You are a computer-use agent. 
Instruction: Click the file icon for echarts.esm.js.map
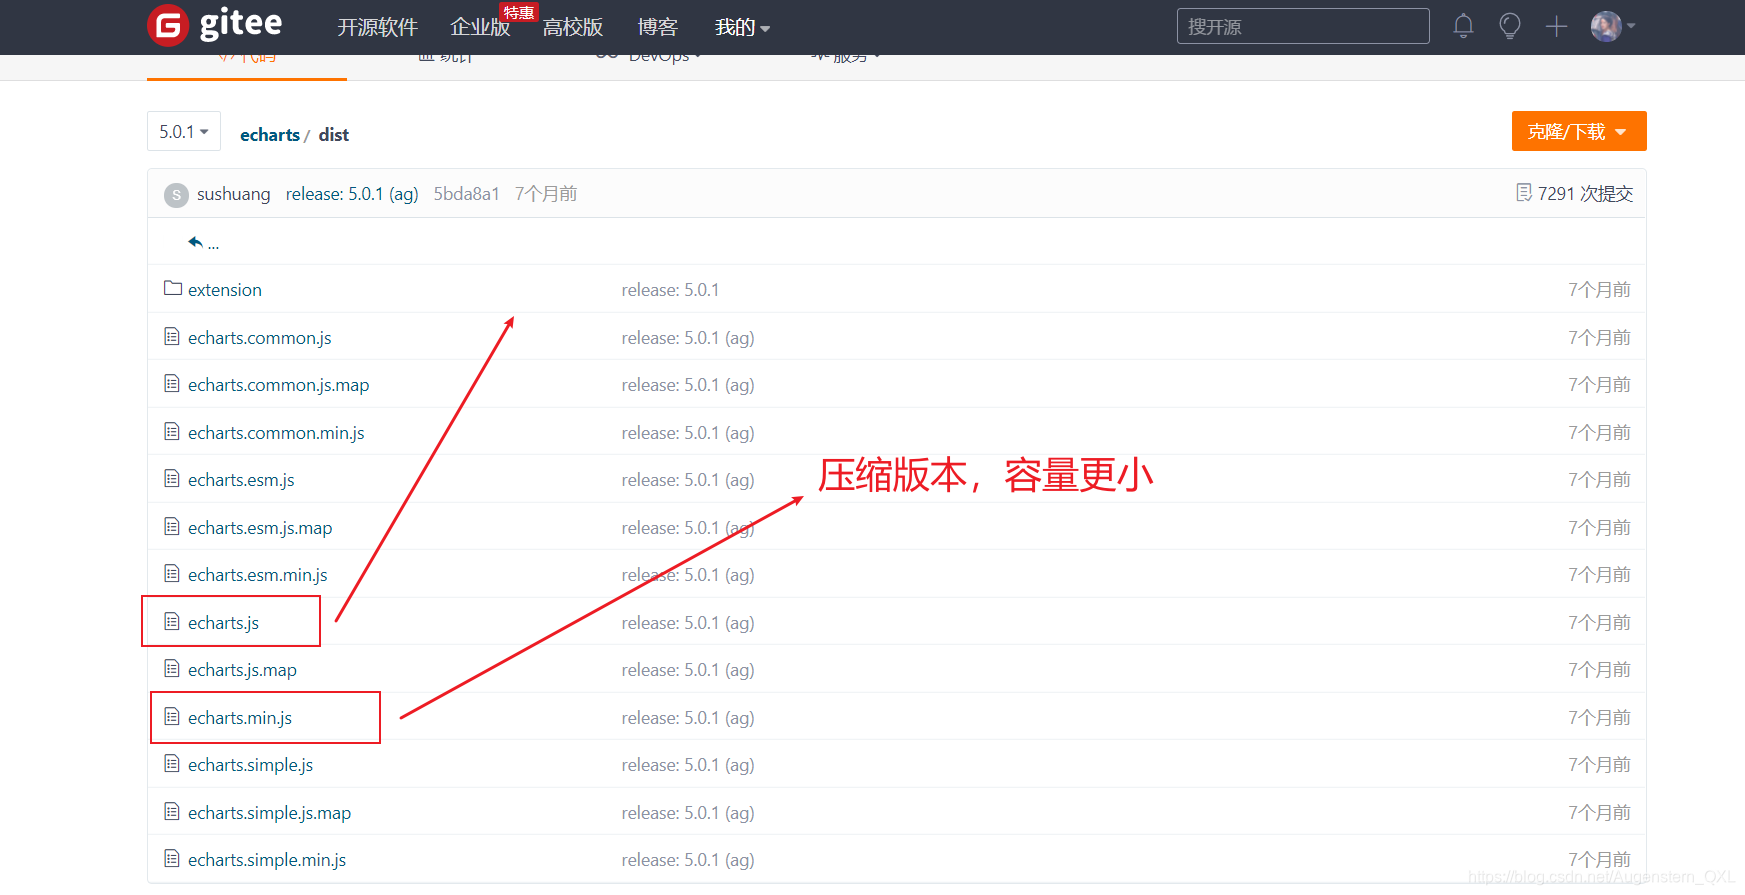(x=172, y=526)
